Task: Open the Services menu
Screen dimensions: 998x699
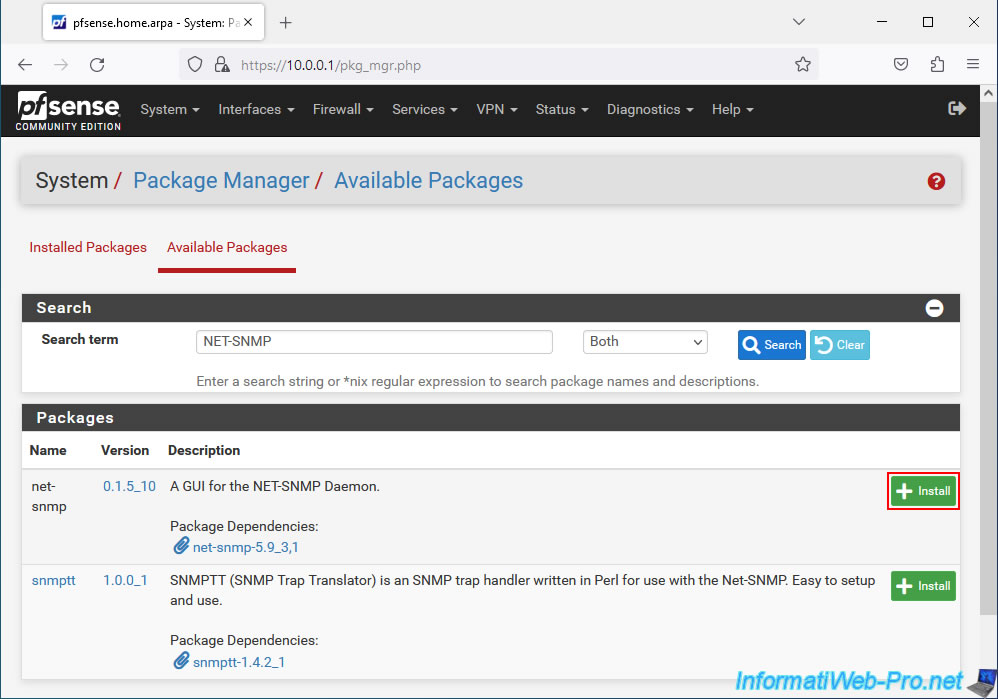Action: click(x=425, y=109)
